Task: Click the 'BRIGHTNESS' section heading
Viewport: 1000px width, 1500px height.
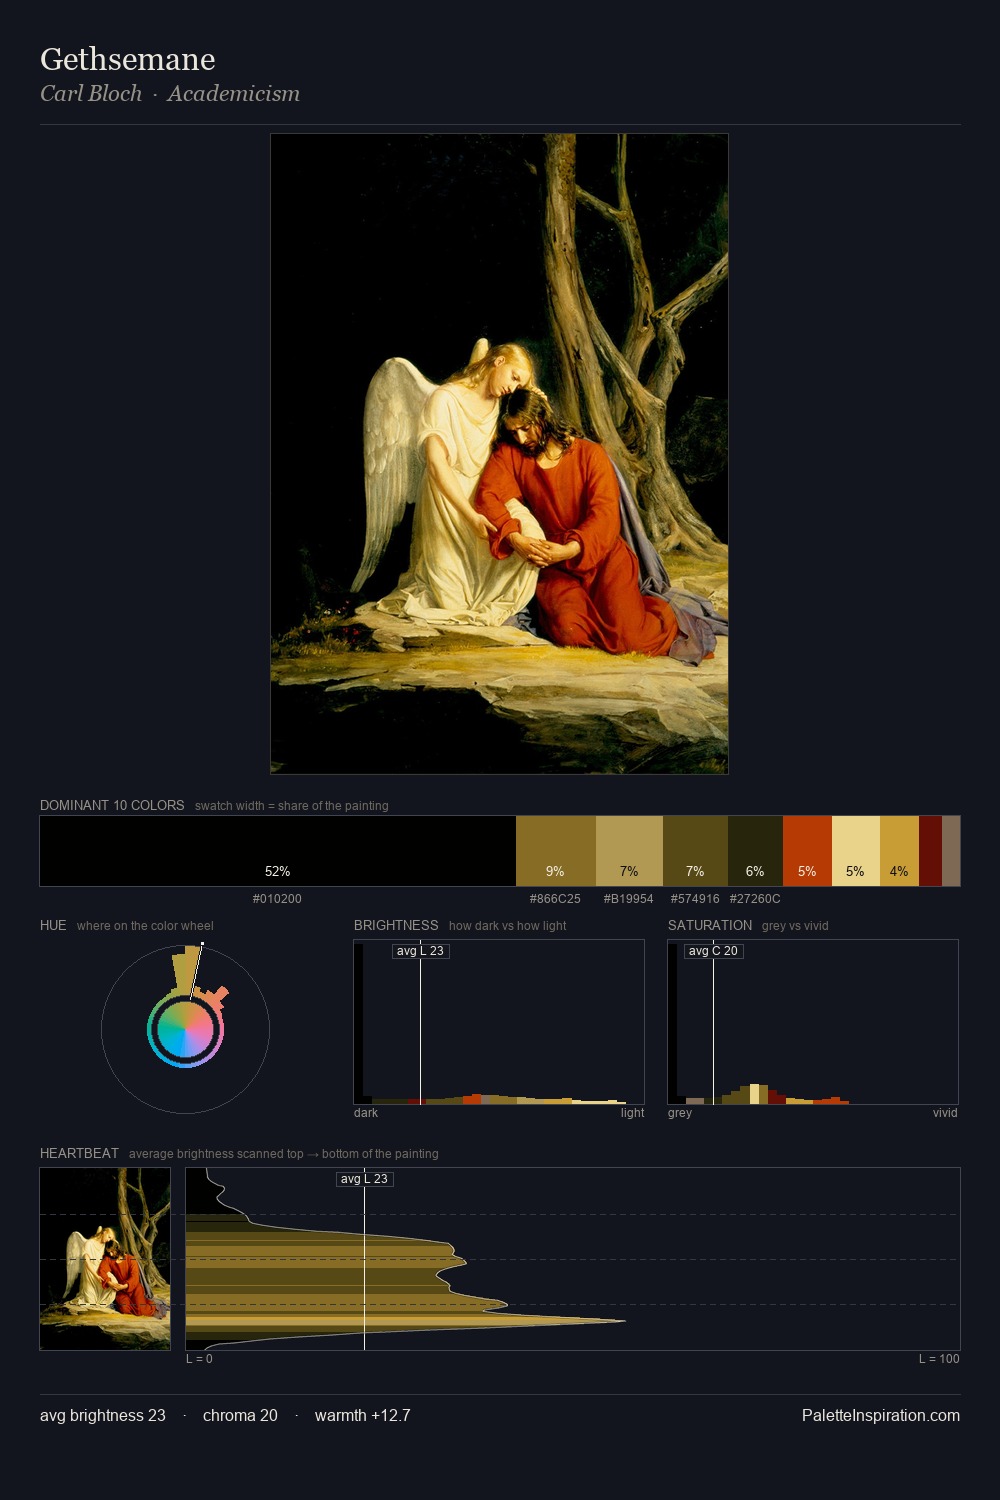Action: 396,925
